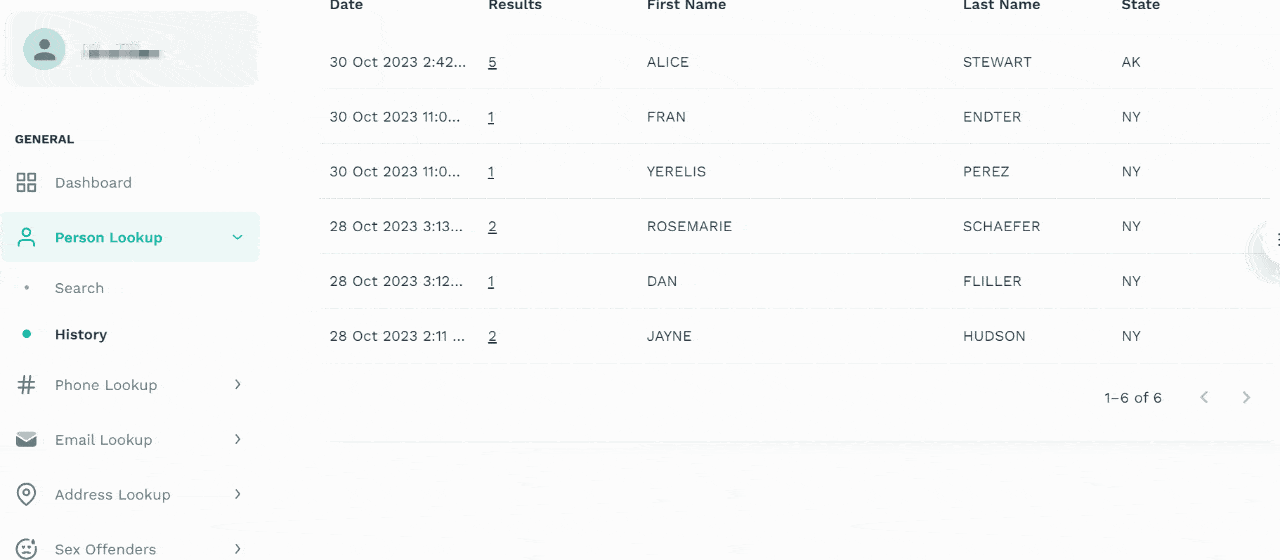Click the Person Lookup person icon
Screen dimensions: 1280x560
[x=26, y=238]
